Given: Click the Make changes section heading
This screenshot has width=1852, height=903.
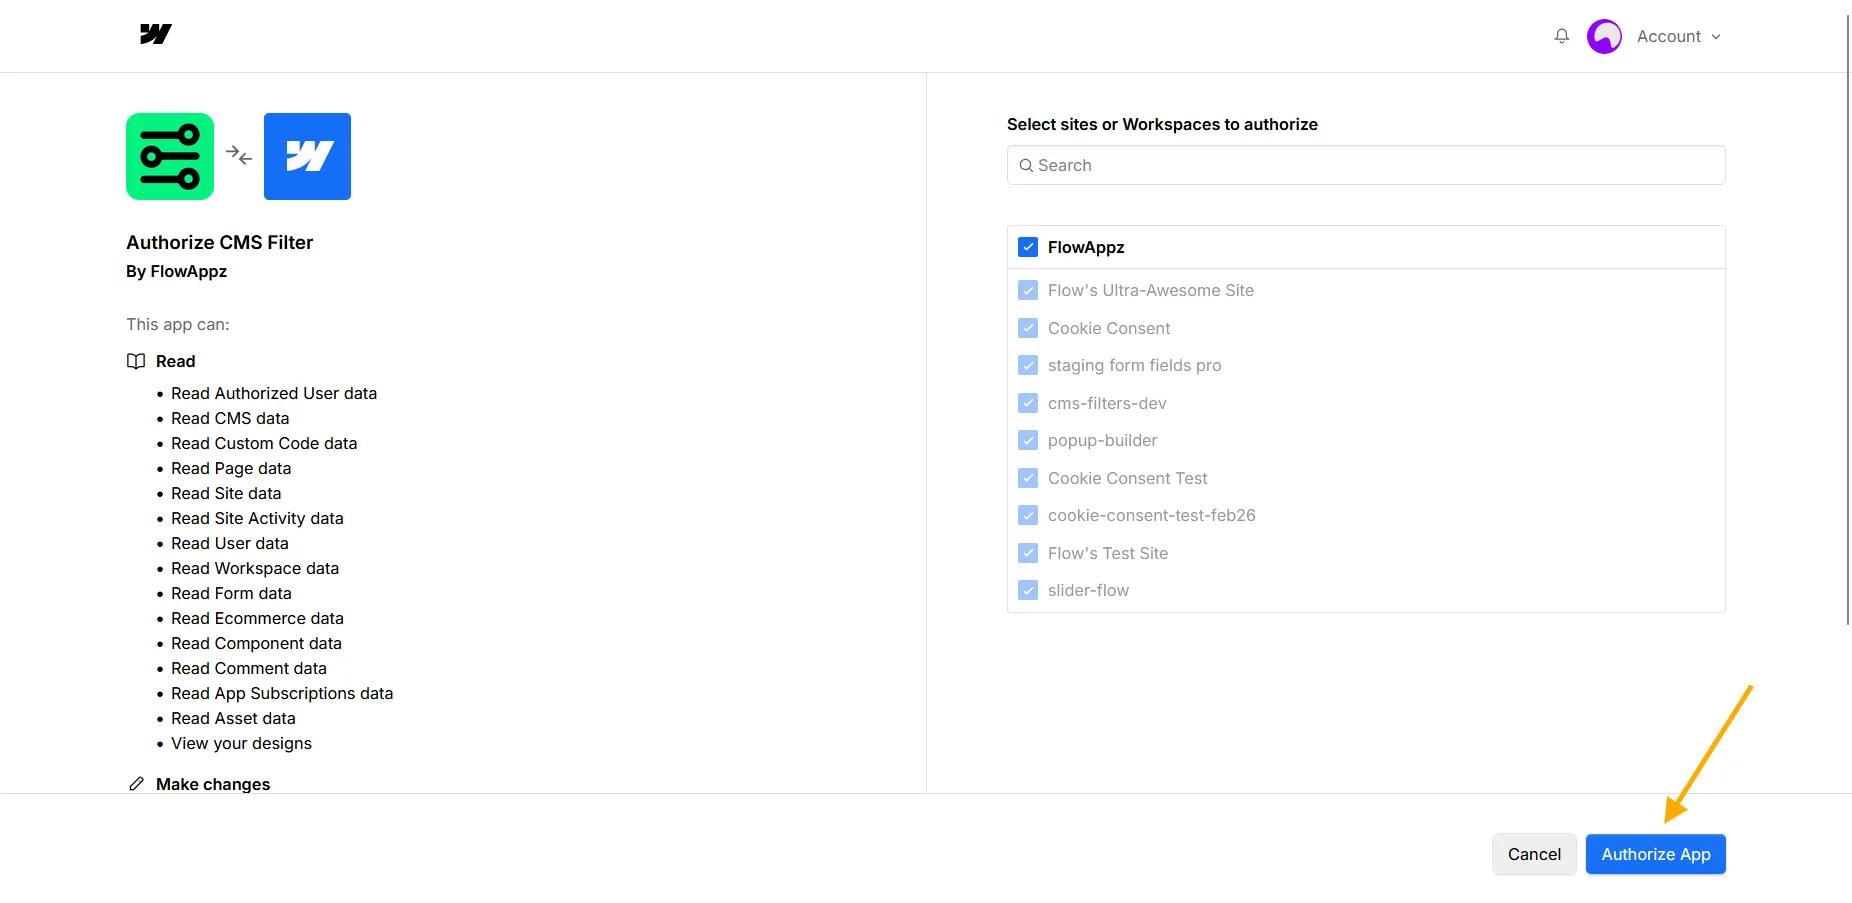Looking at the screenshot, I should (x=213, y=784).
